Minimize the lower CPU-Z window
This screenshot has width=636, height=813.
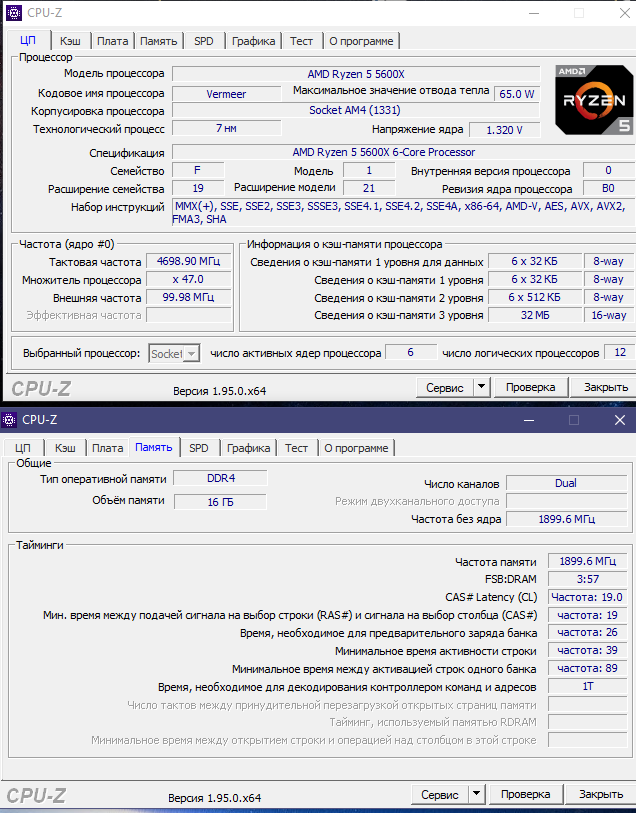(x=529, y=420)
